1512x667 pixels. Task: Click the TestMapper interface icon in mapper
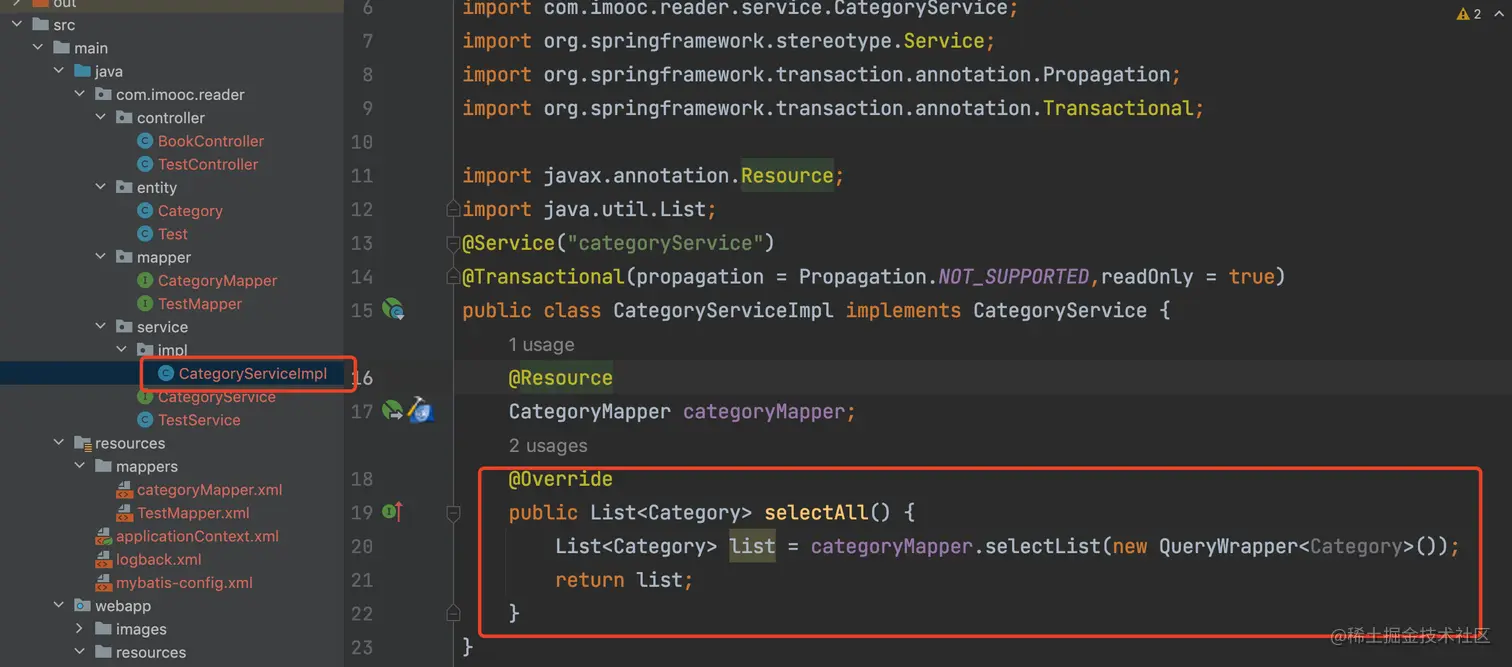pyautogui.click(x=145, y=304)
